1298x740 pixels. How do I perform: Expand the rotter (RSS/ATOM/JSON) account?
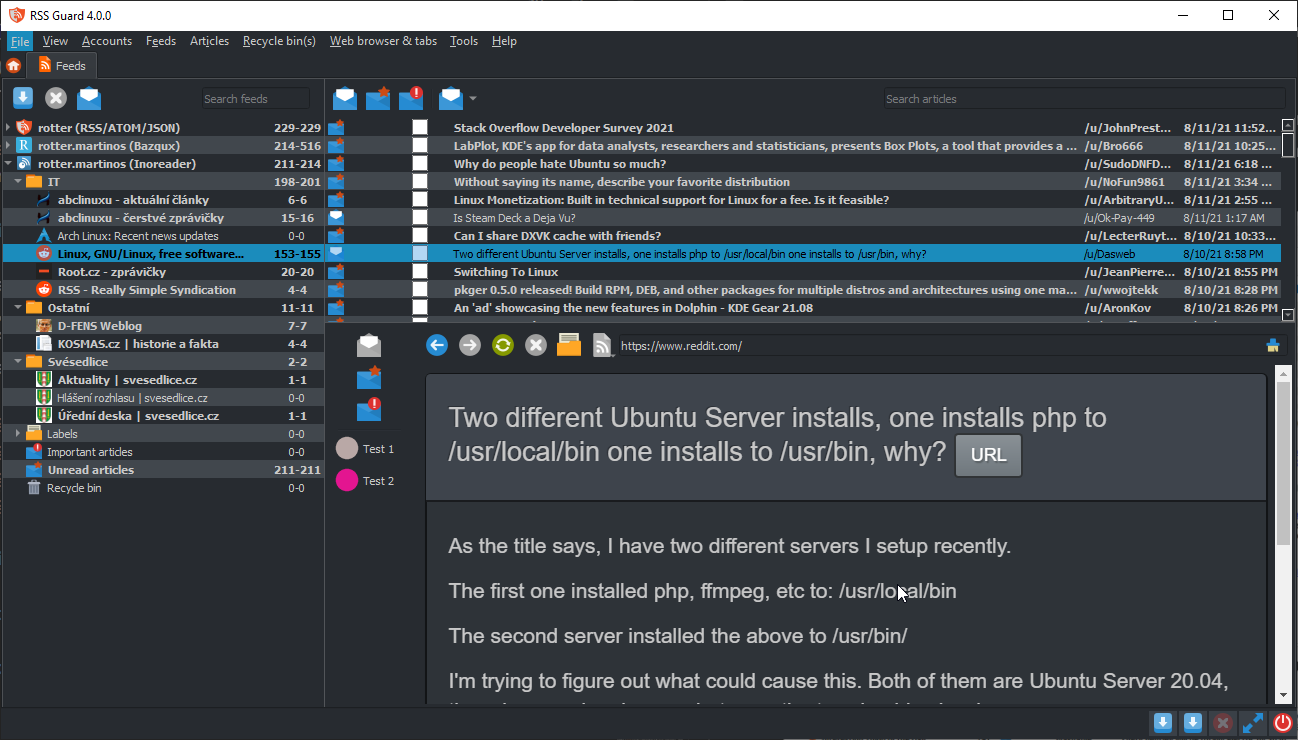pos(8,128)
